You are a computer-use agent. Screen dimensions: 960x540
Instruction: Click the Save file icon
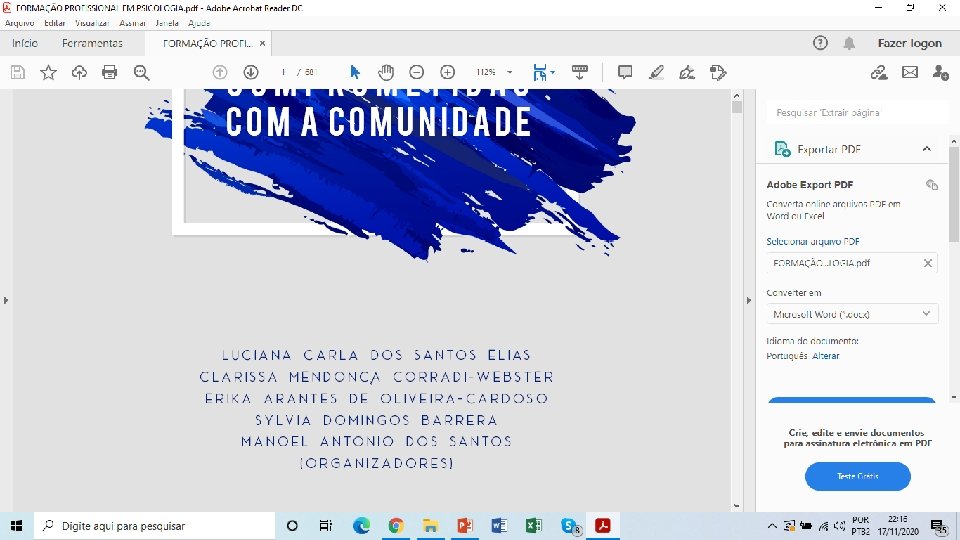coord(18,72)
